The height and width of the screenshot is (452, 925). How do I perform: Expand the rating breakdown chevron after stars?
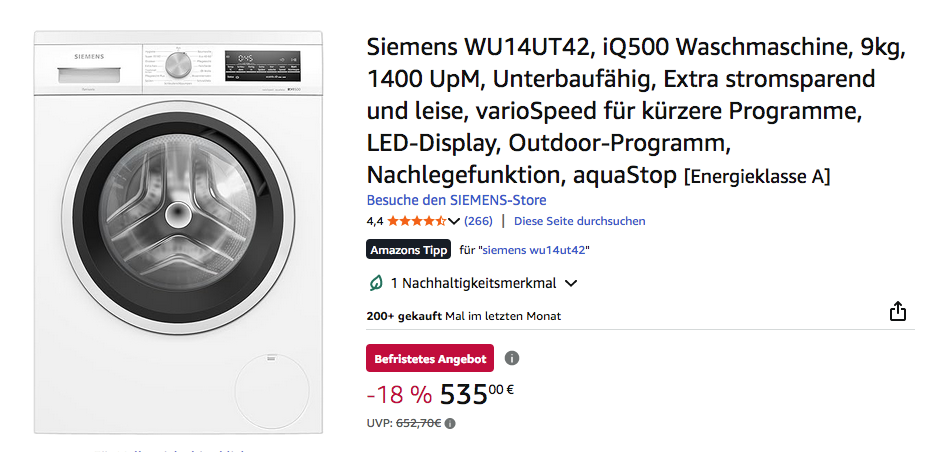(x=455, y=221)
